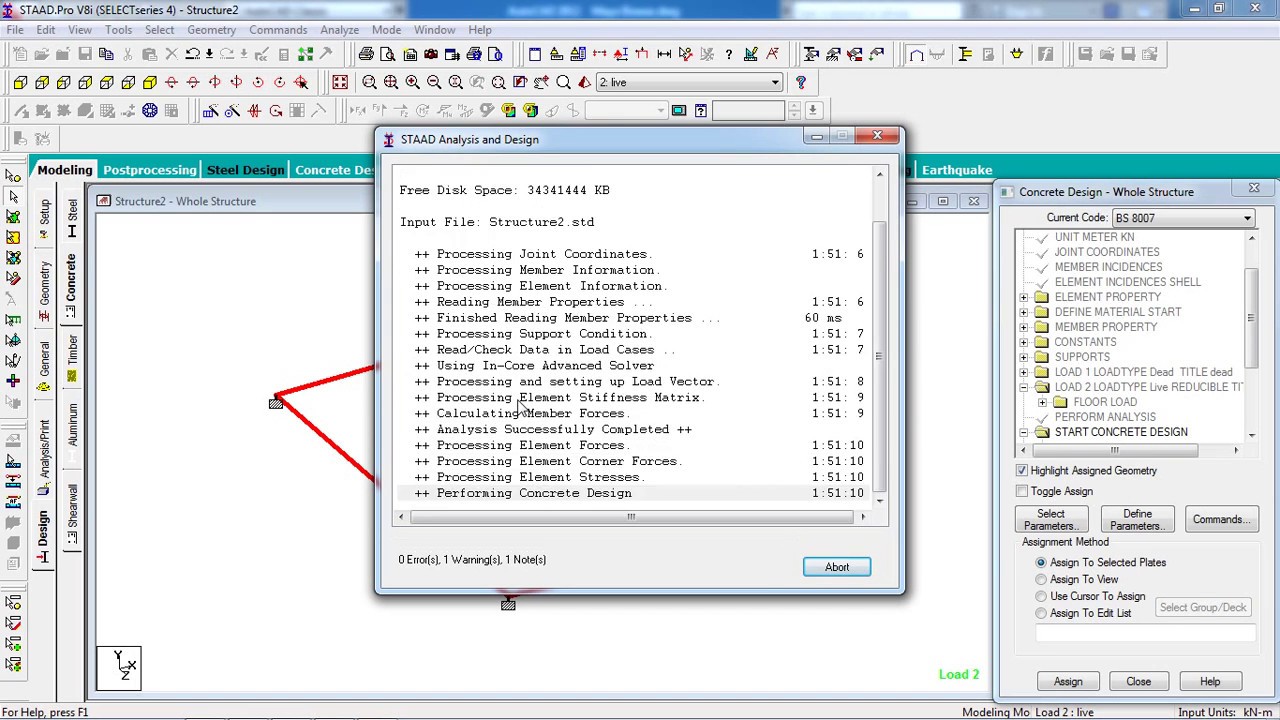The width and height of the screenshot is (1280, 720).
Task: Click the Print icon in the toolbar
Action: click(x=366, y=54)
